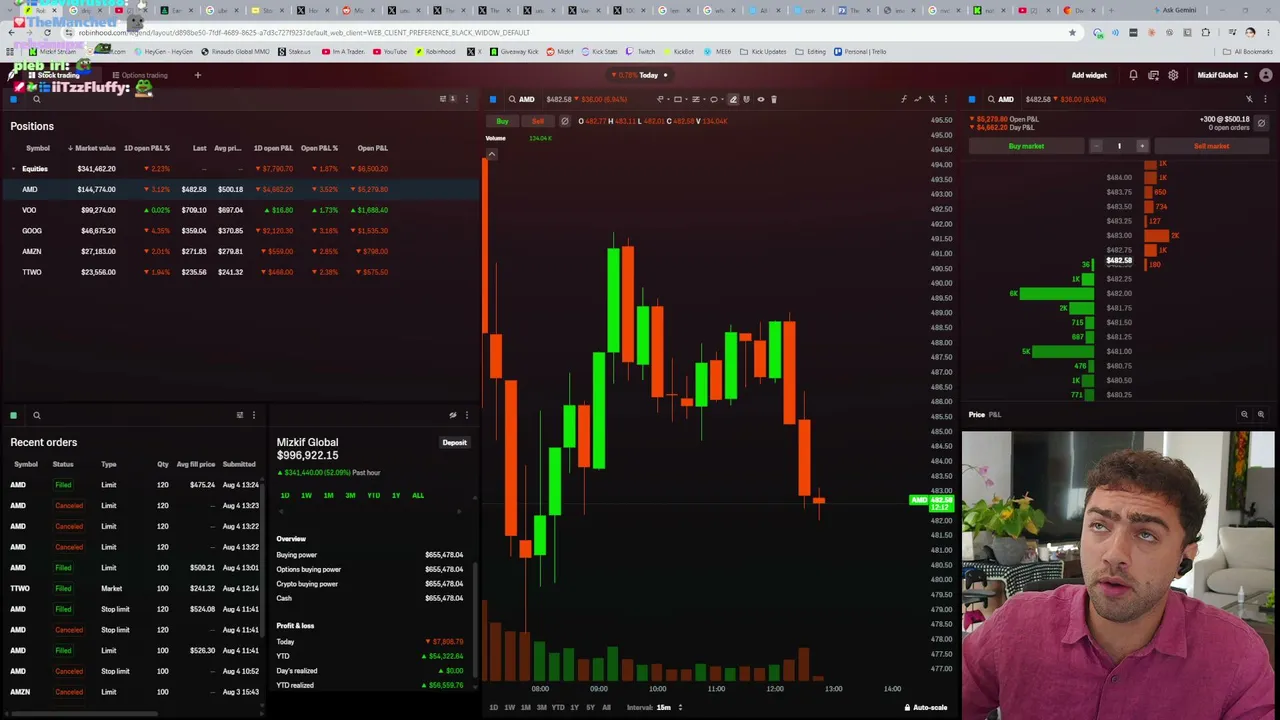This screenshot has height=720, width=1280.
Task: Open the Positions widget filter icon
Action: click(443, 99)
